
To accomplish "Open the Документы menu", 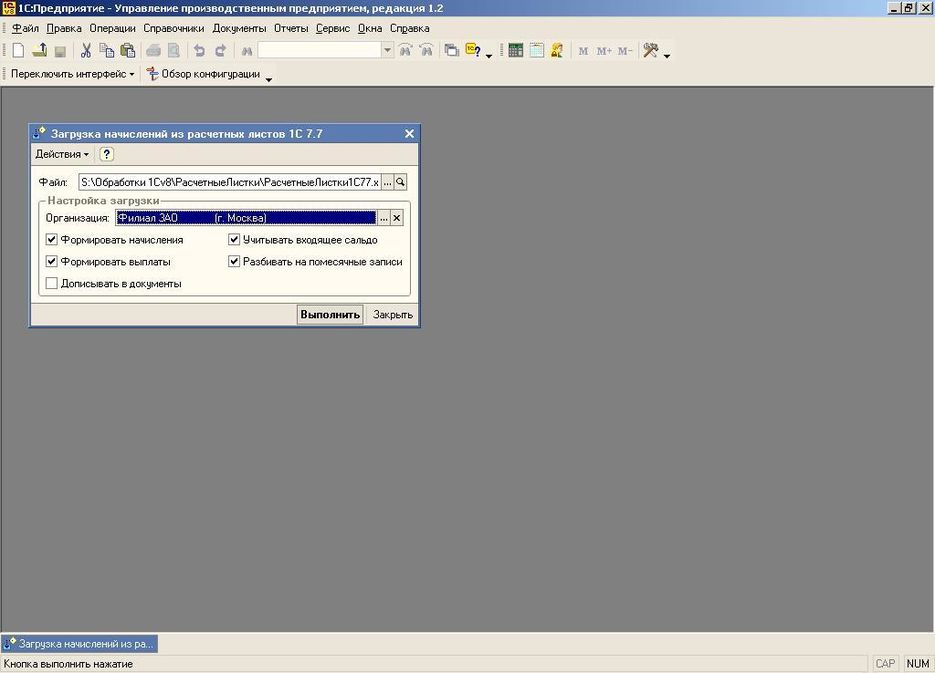I will (x=239, y=29).
